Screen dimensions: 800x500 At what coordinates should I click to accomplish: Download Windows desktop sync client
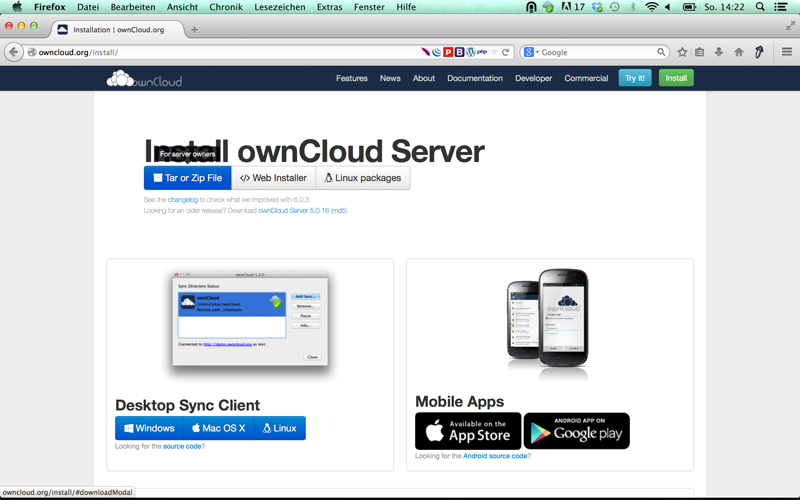pos(149,428)
